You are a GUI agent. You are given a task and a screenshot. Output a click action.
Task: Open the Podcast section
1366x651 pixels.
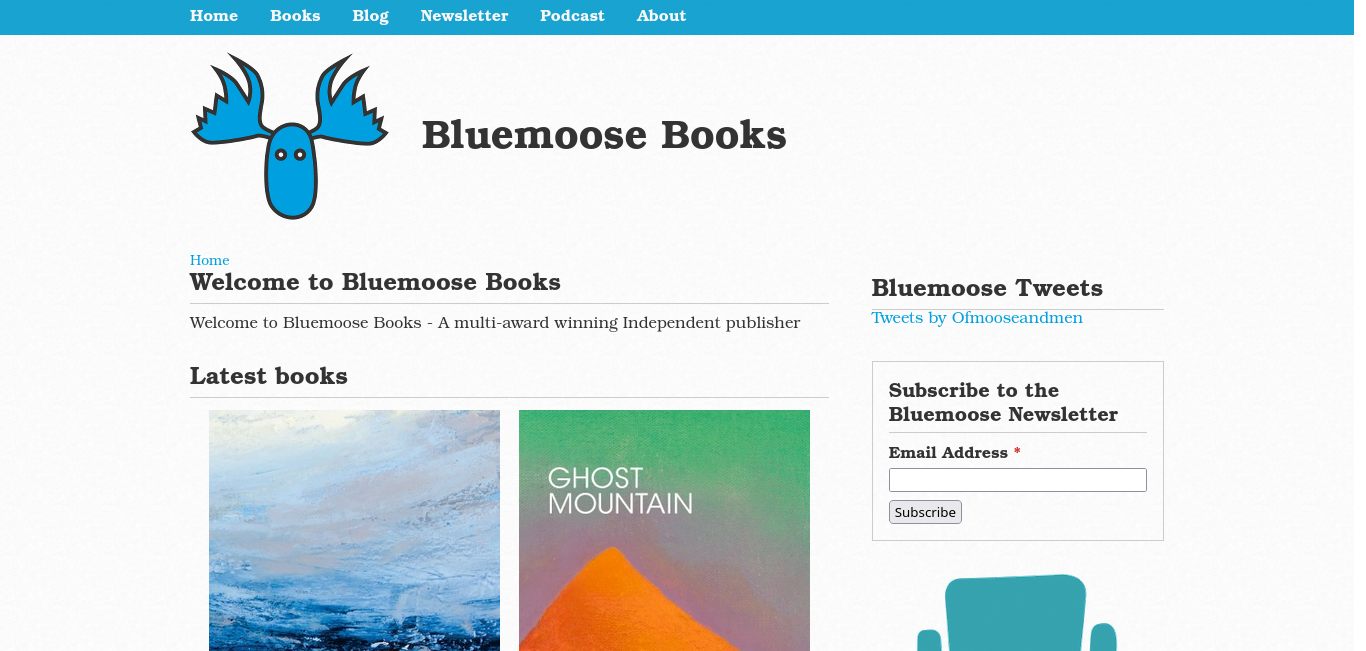(x=572, y=16)
